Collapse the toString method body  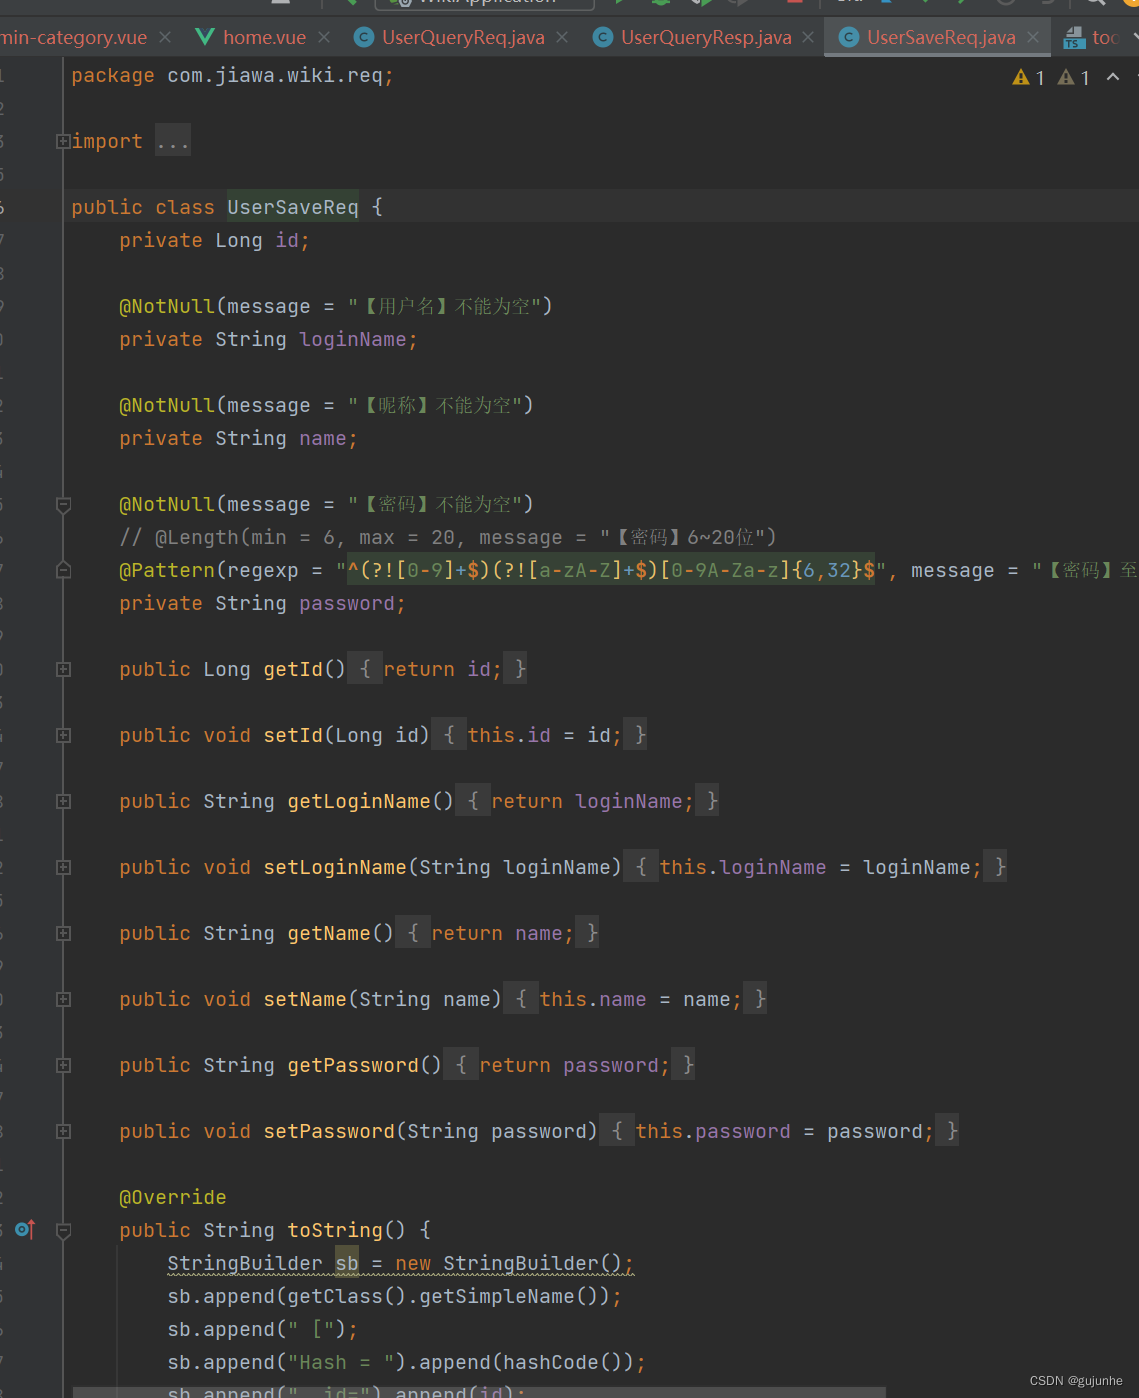click(63, 1230)
